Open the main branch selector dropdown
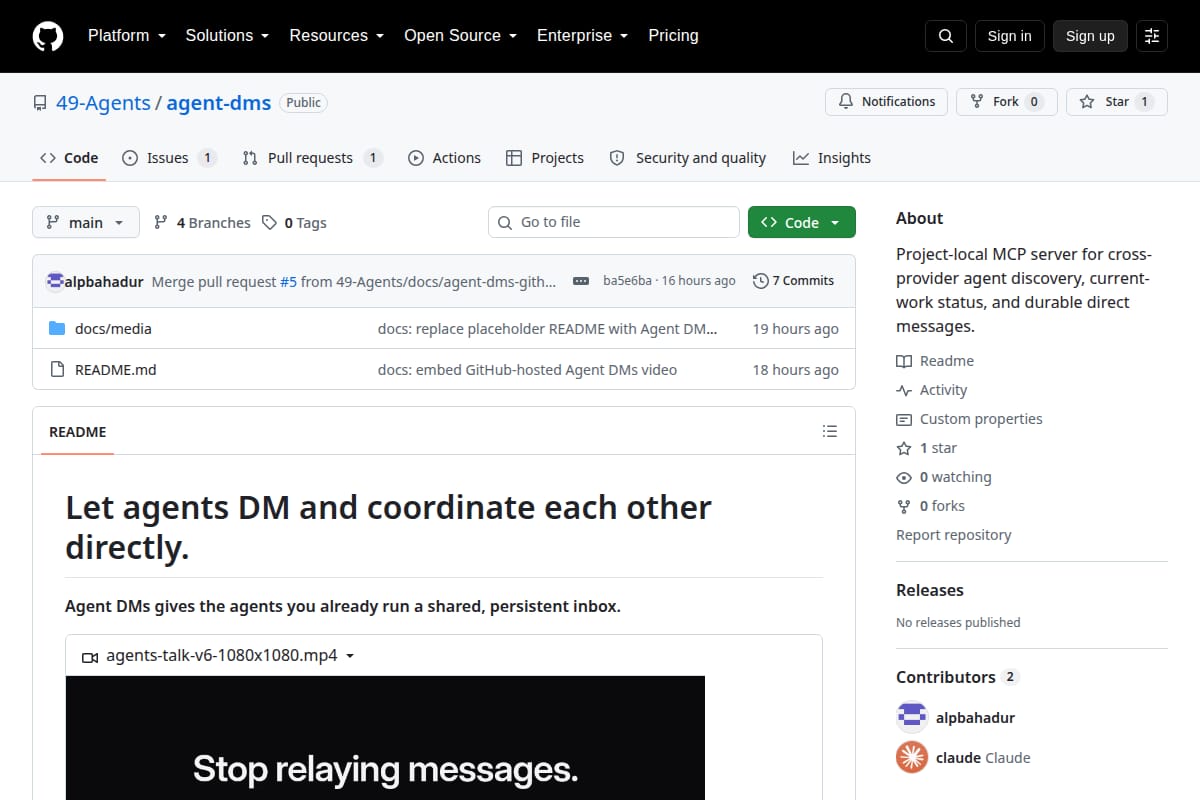Screen dimensions: 1200x800 click(x=86, y=222)
